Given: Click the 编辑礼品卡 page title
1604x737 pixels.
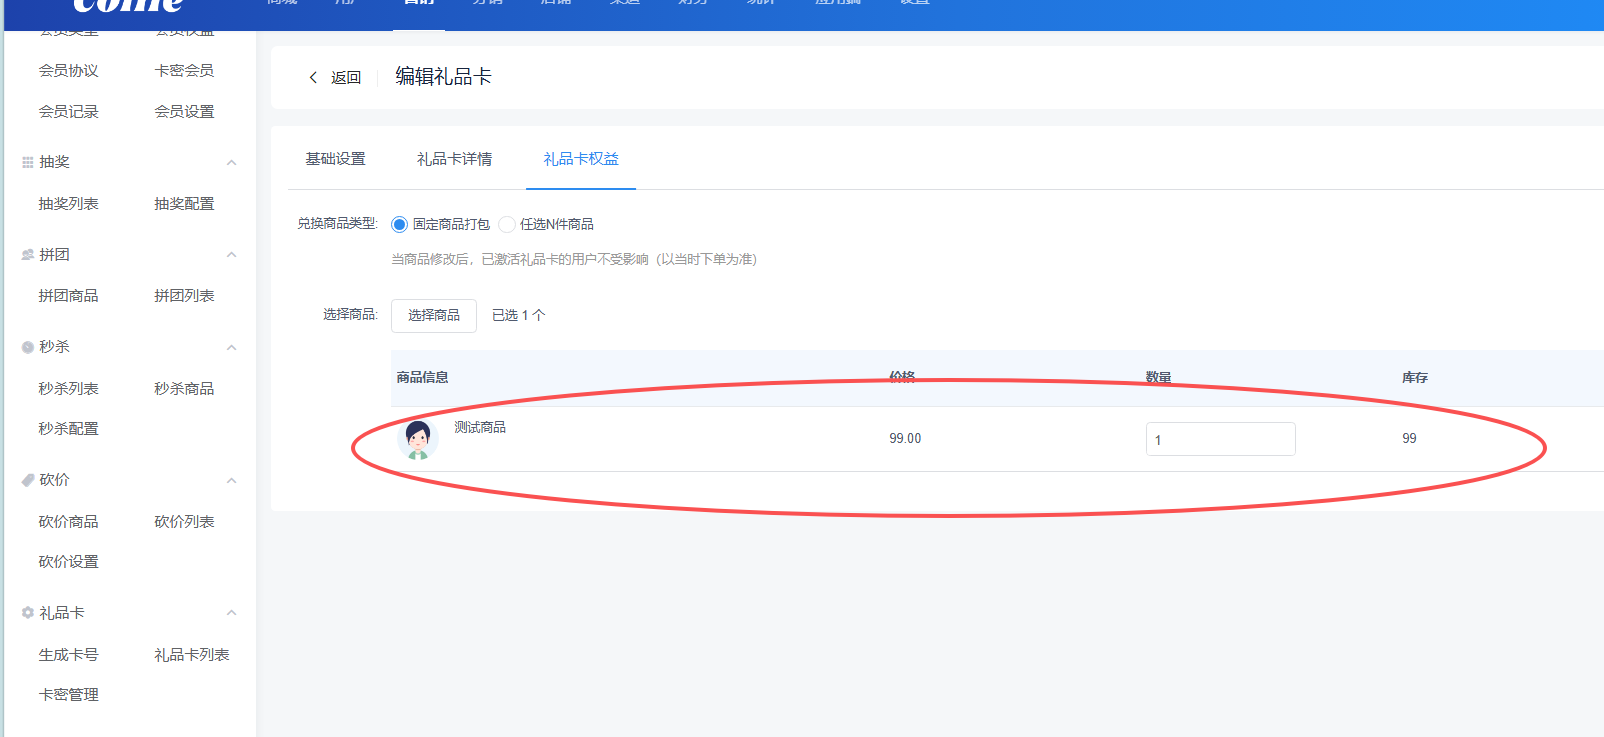Looking at the screenshot, I should tap(443, 77).
